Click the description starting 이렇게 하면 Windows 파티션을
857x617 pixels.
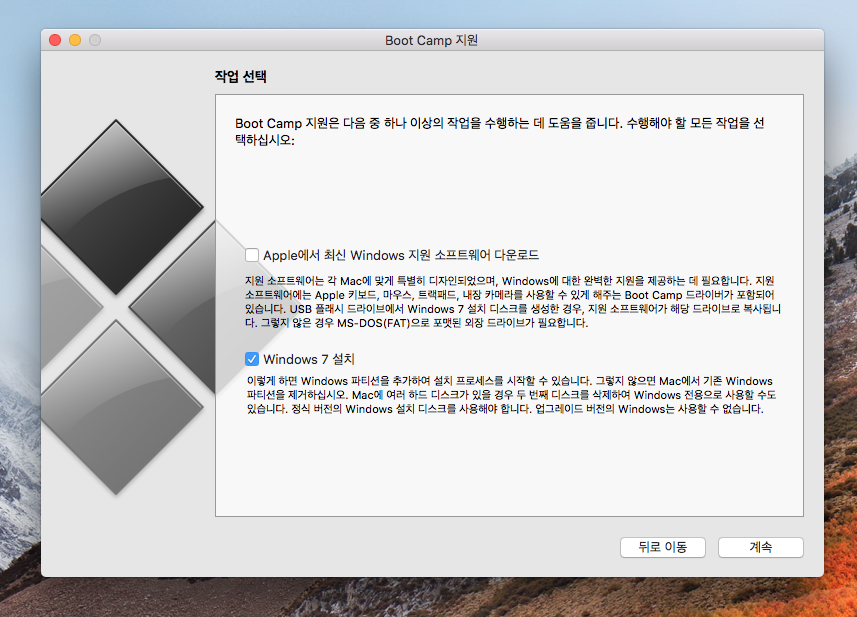click(x=511, y=395)
